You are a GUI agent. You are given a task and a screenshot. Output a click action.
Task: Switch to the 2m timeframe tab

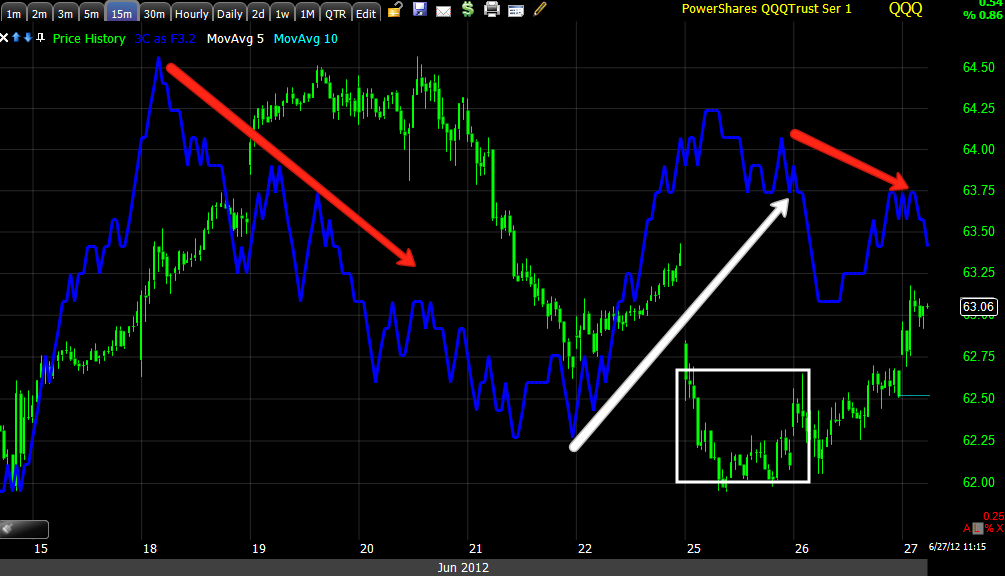(x=39, y=13)
